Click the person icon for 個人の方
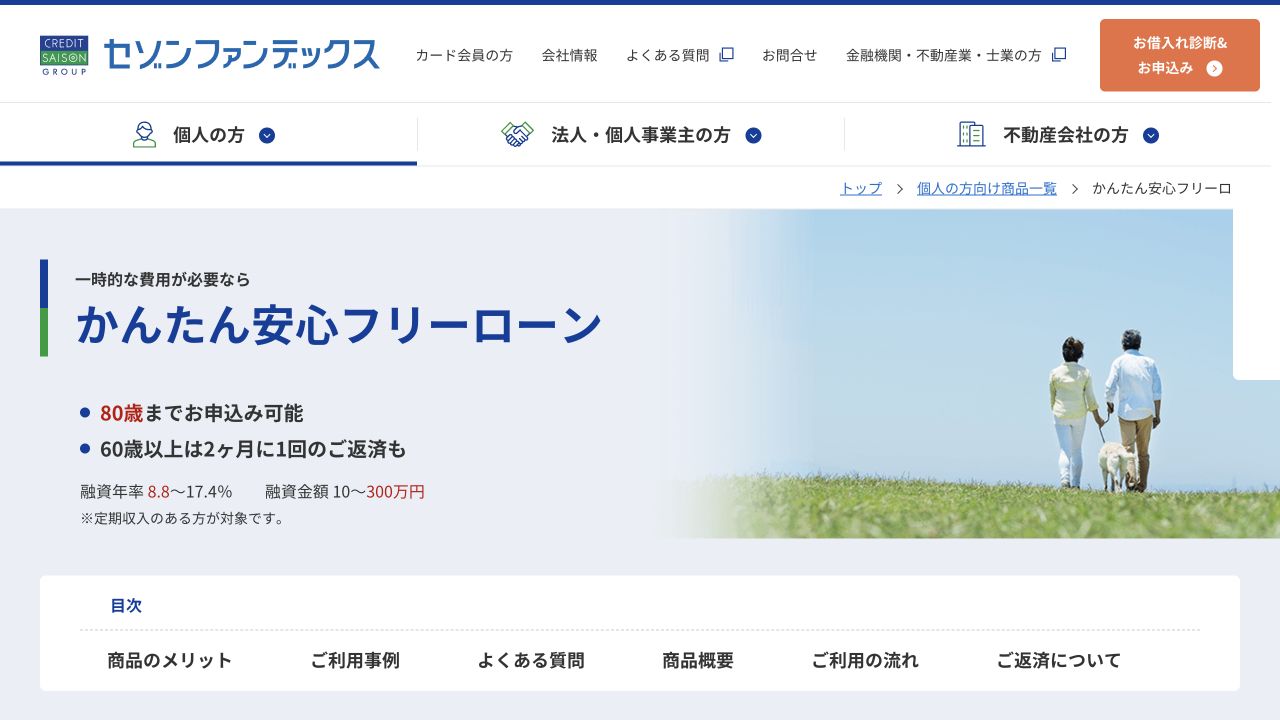This screenshot has width=1280, height=720. (x=145, y=134)
